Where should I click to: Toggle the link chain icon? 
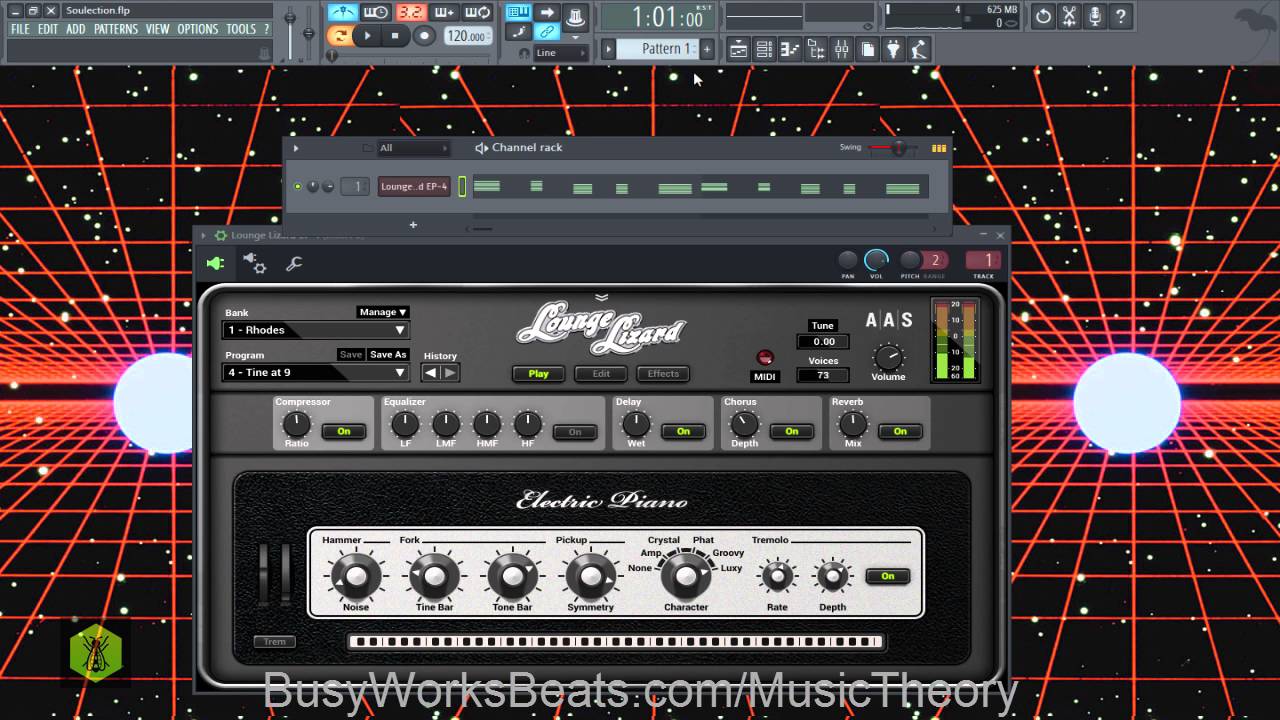coord(547,33)
